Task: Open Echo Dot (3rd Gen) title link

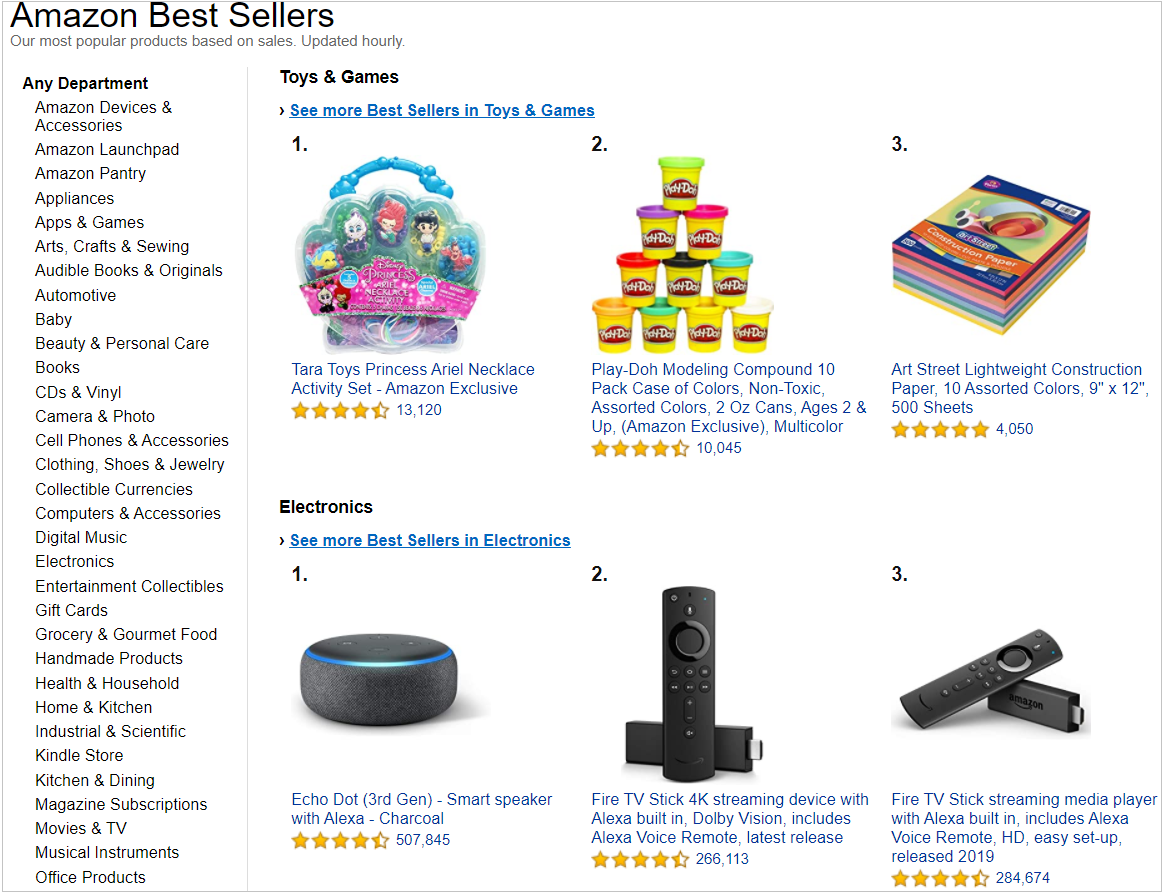Action: tap(421, 809)
